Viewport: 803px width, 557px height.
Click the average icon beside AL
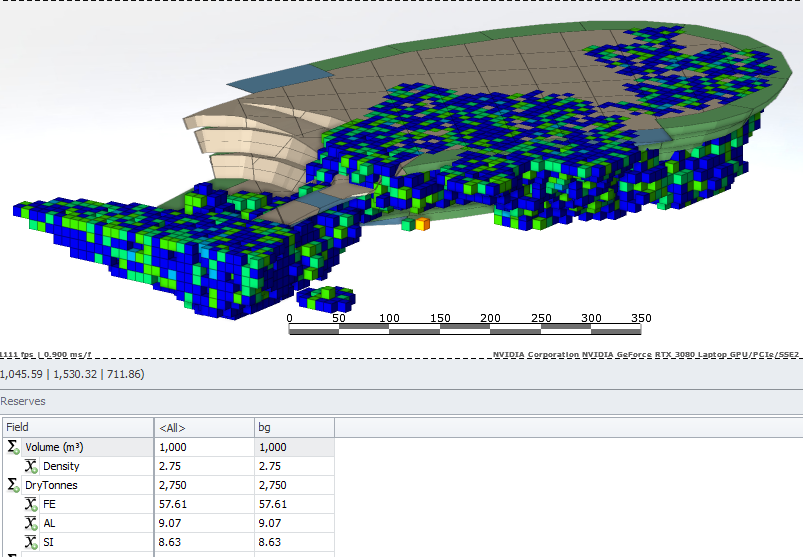pyautogui.click(x=31, y=523)
